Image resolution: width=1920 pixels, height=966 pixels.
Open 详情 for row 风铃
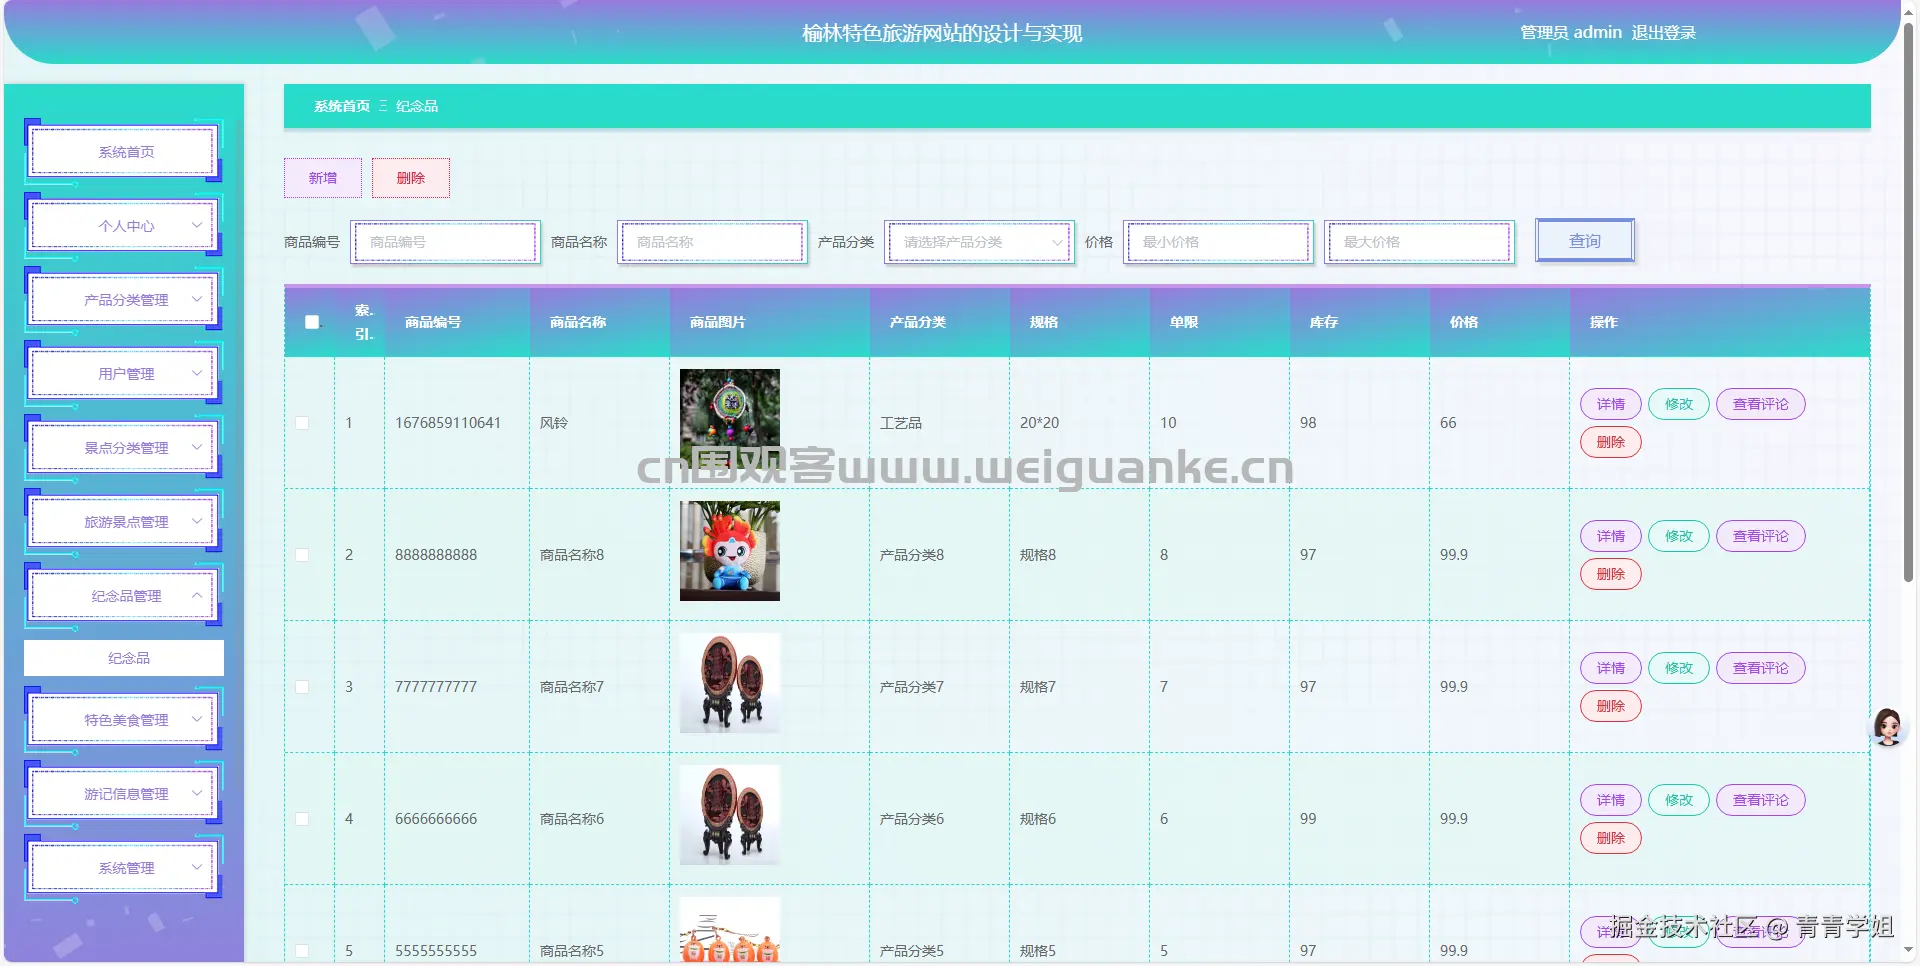point(1610,404)
